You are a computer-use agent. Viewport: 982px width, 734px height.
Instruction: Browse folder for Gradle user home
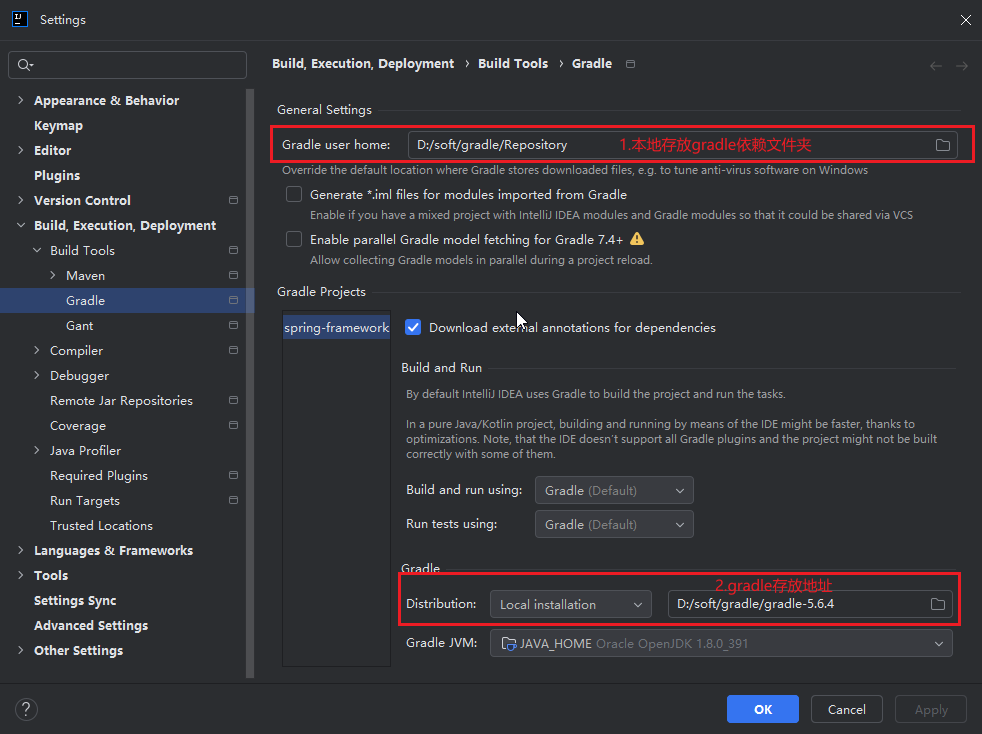coord(943,145)
